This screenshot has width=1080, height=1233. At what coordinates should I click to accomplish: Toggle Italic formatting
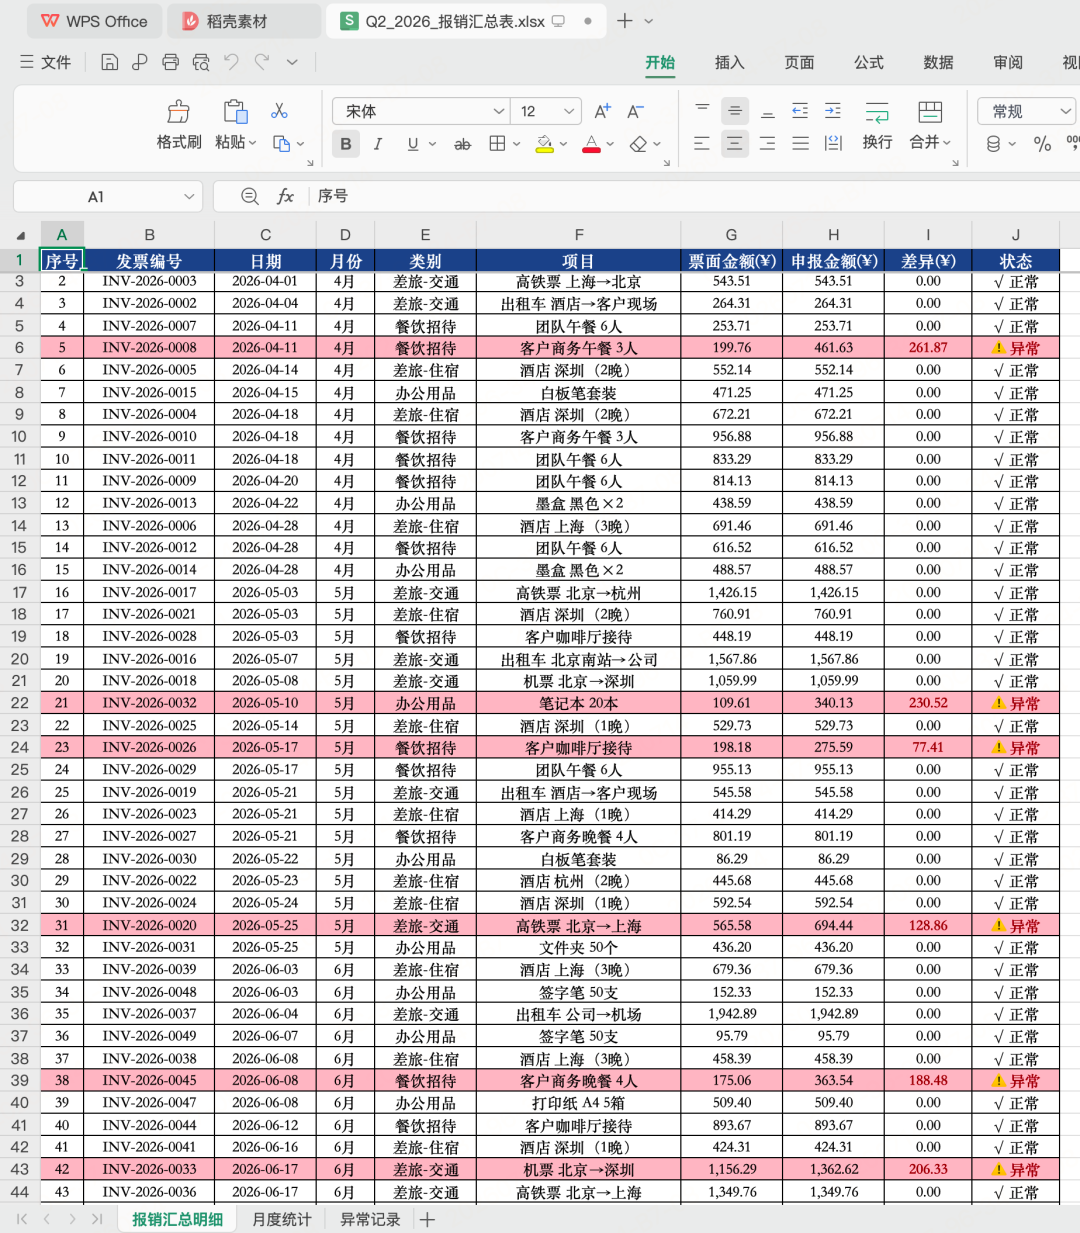click(x=378, y=144)
